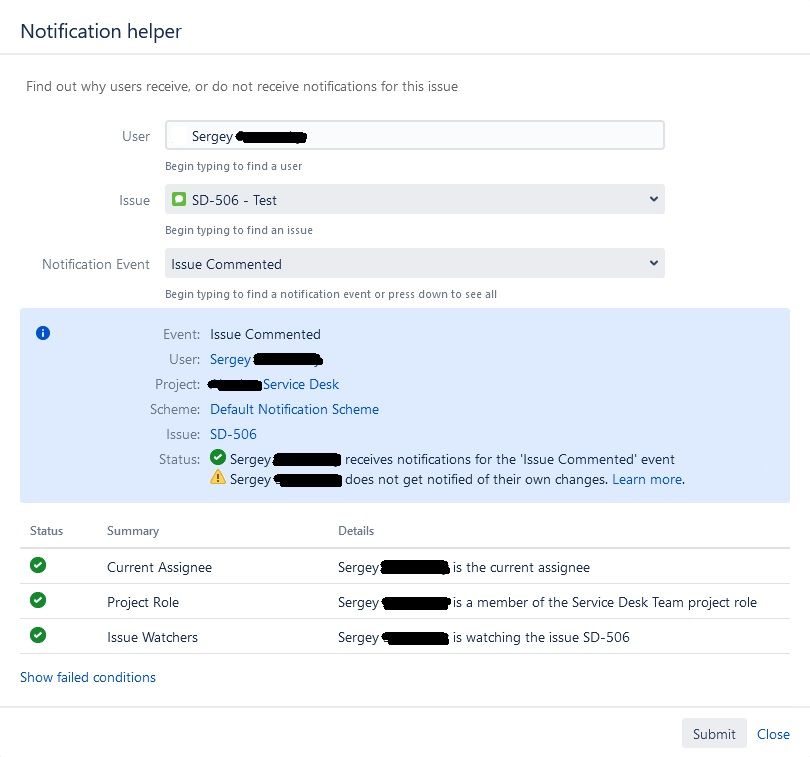Open the Default Notification Scheme link

(294, 409)
